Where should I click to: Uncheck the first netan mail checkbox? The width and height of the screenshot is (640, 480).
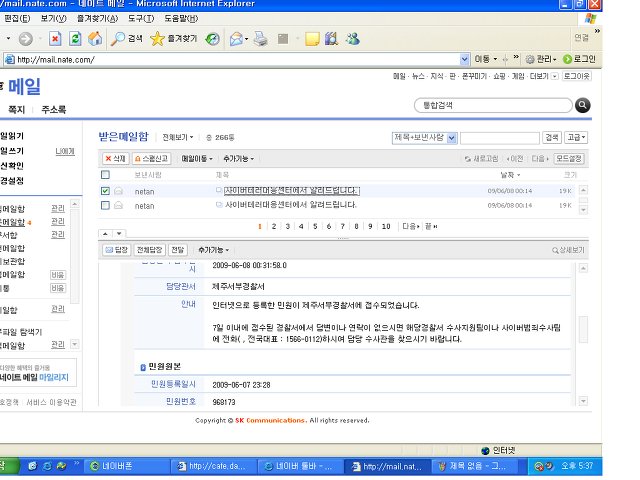click(x=105, y=191)
